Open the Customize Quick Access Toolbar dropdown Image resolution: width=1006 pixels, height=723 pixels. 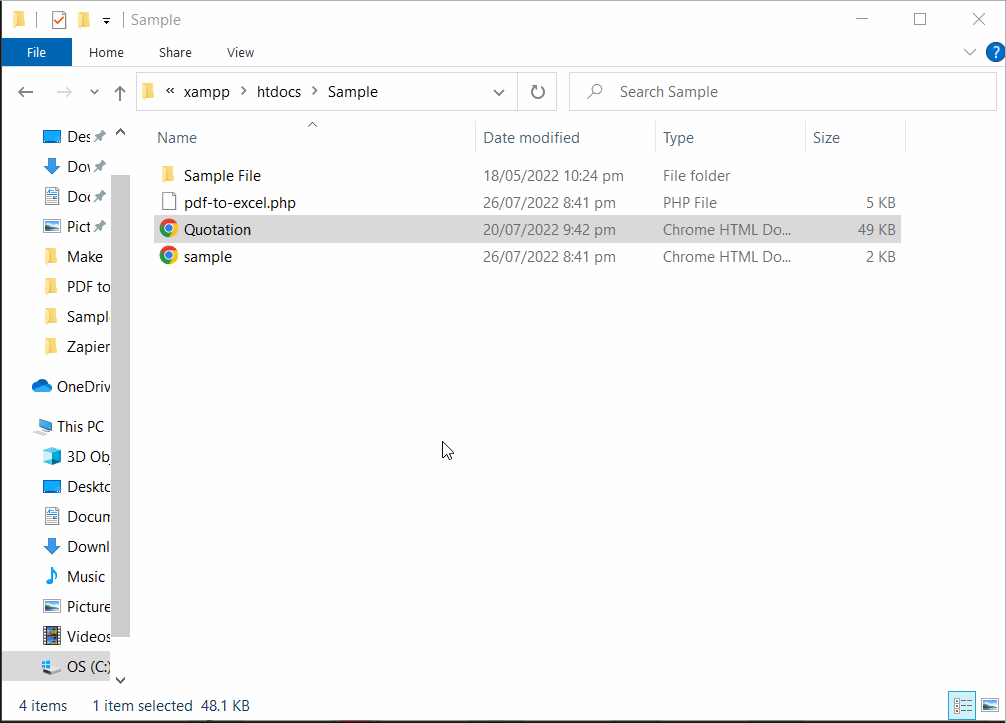(x=107, y=21)
